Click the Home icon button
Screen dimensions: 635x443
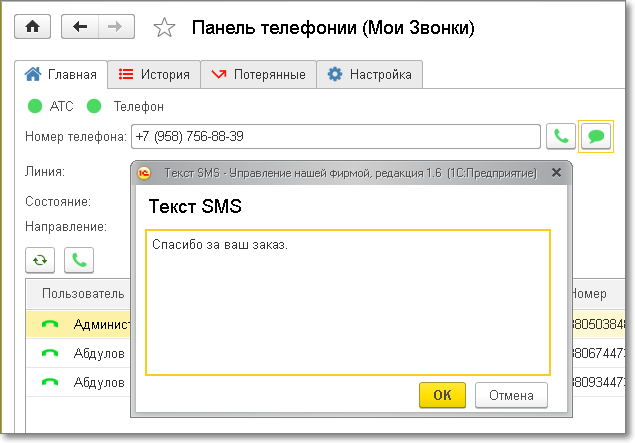click(31, 27)
